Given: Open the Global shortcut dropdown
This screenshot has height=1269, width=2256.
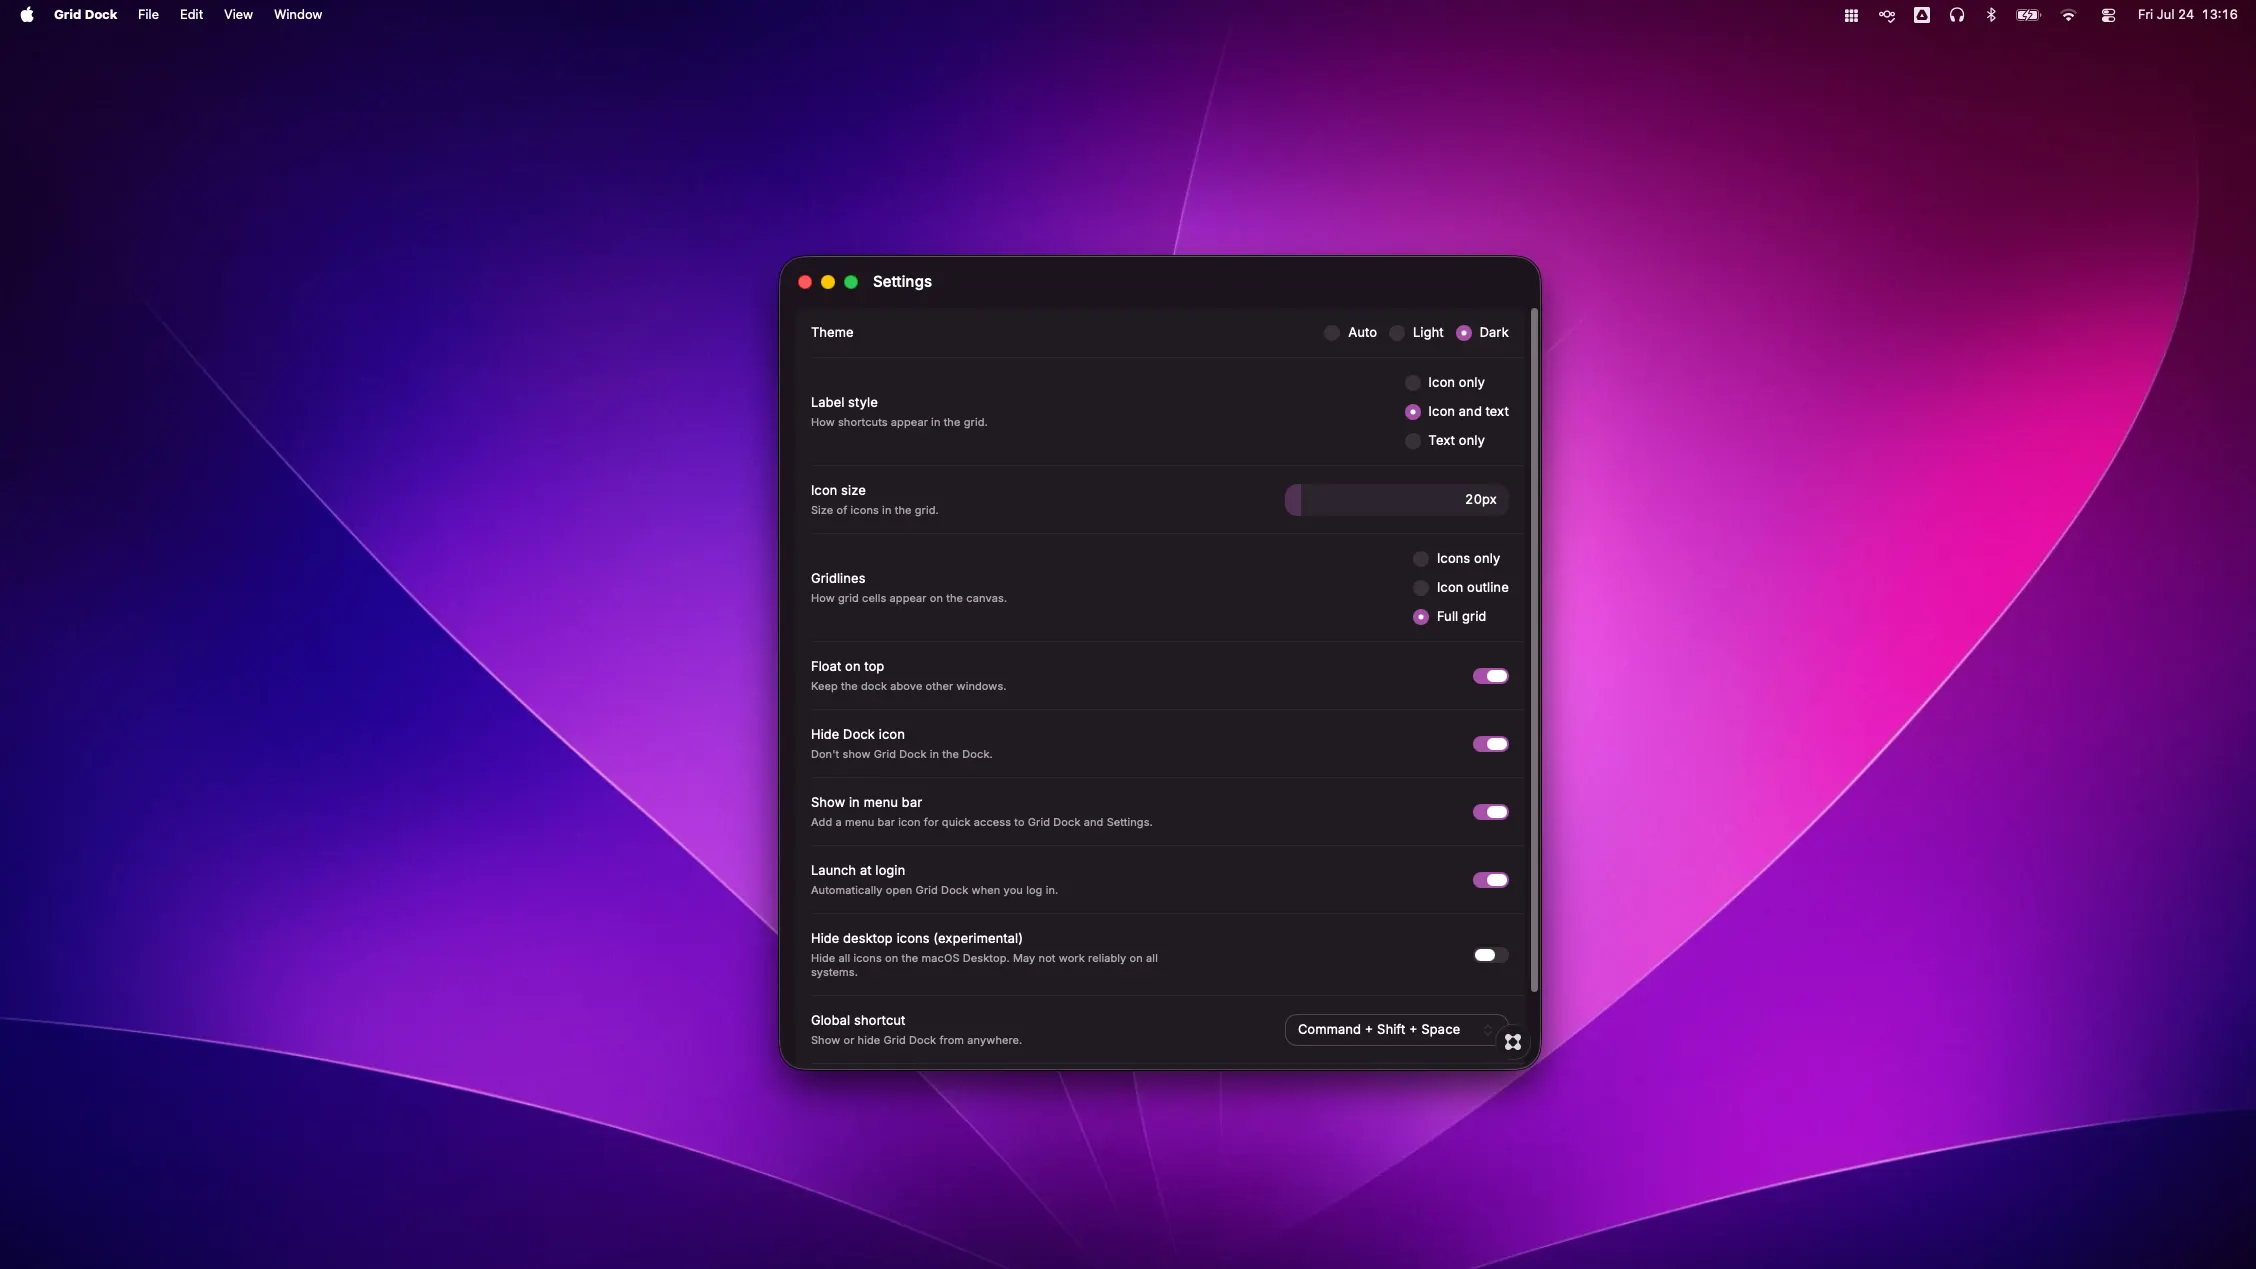Looking at the screenshot, I should pos(1396,1030).
